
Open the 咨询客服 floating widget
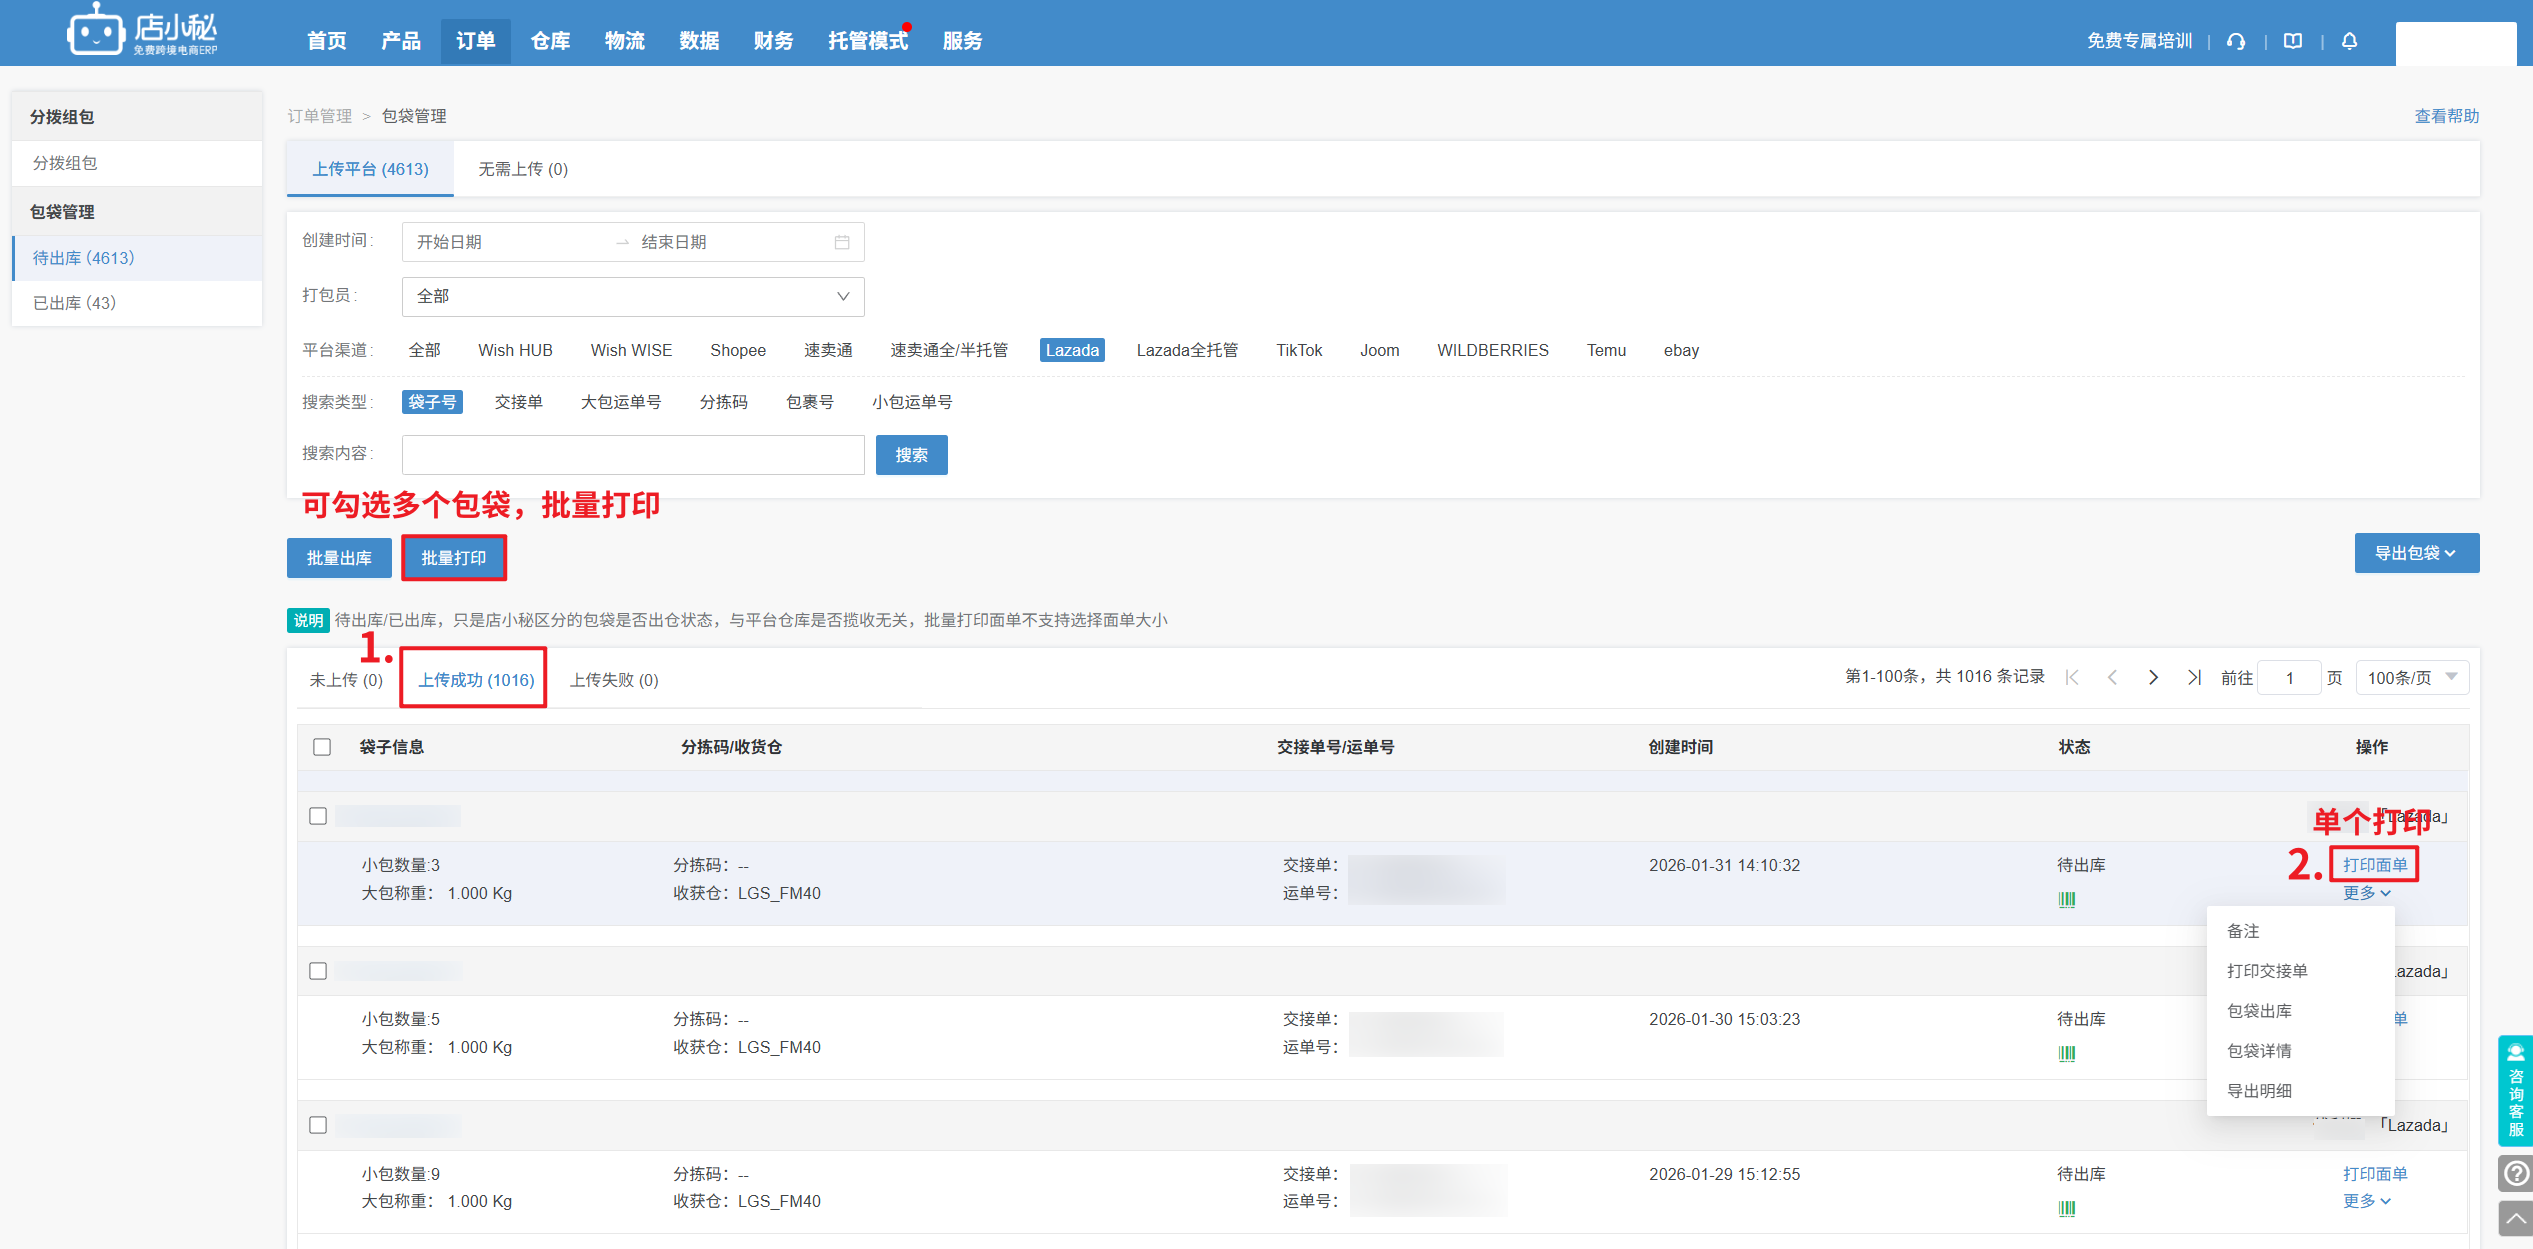[2515, 1090]
